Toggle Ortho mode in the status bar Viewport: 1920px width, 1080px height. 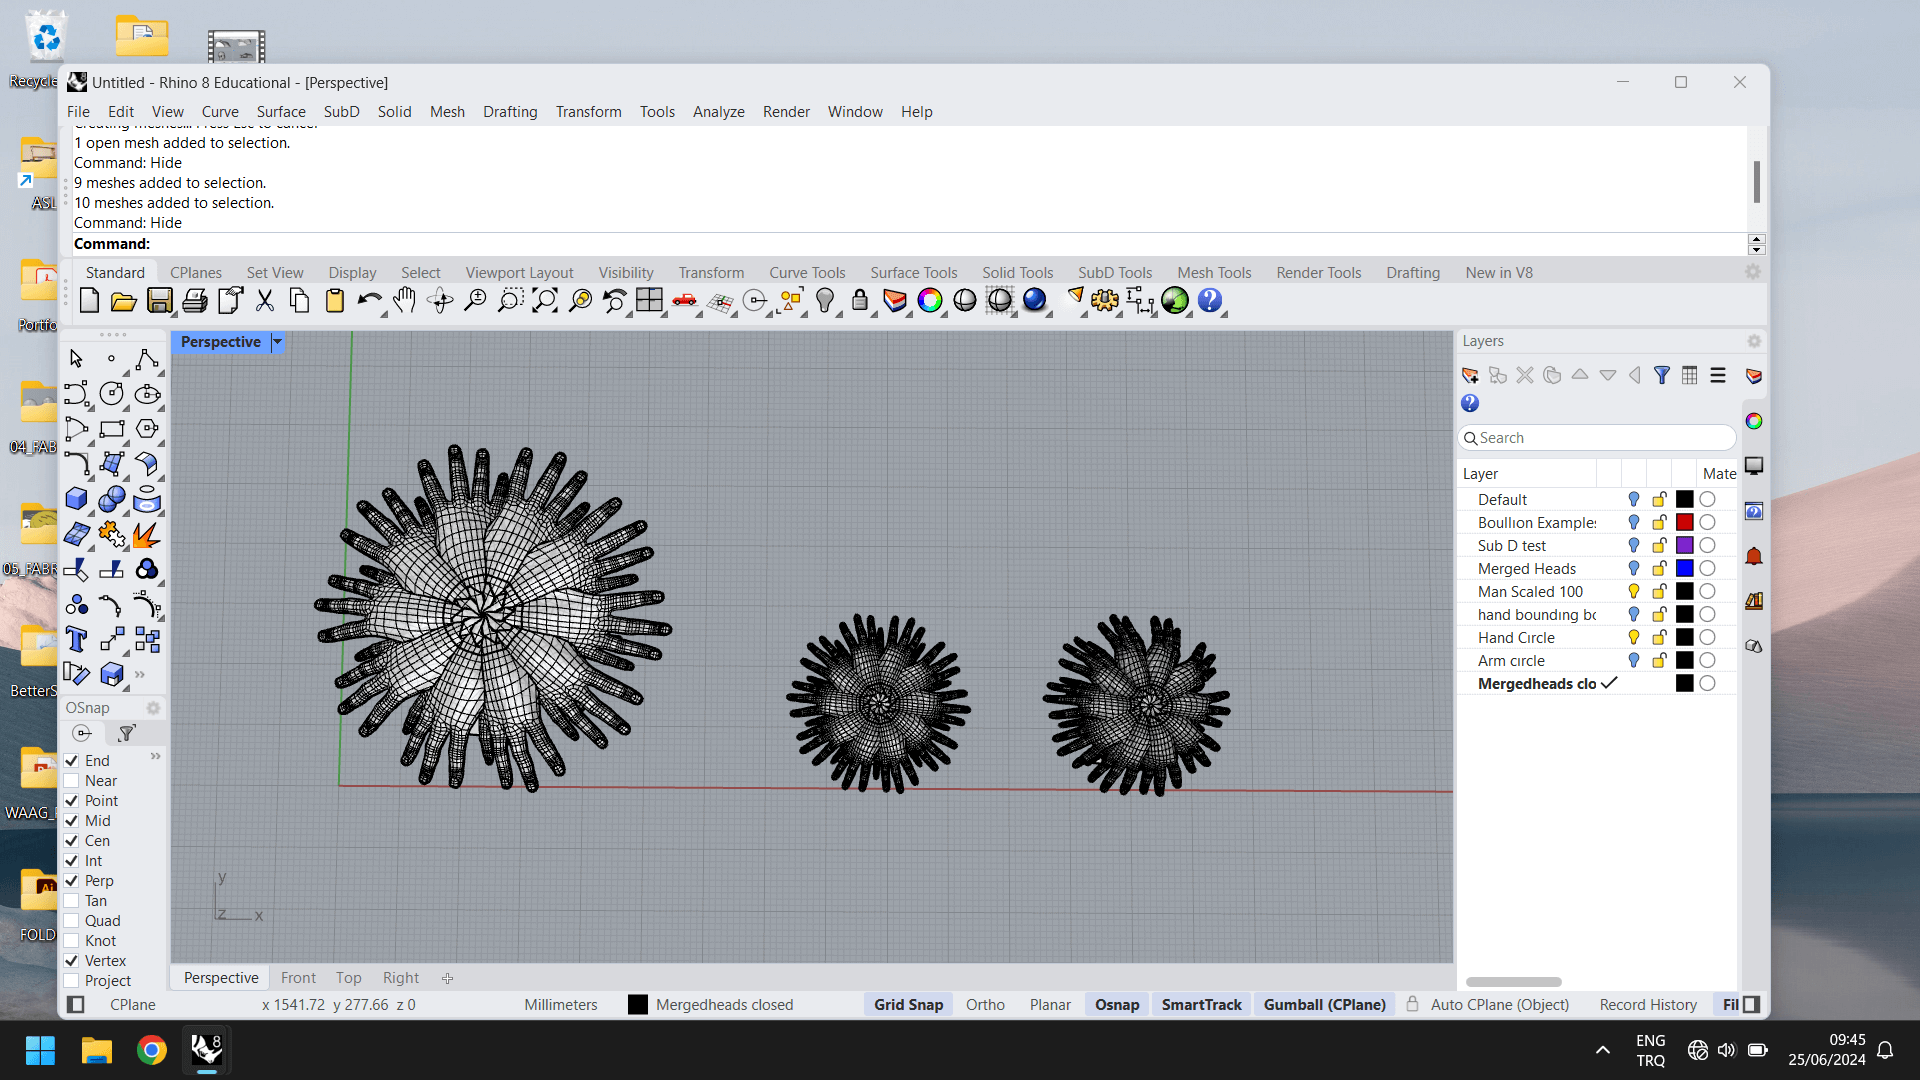pos(985,1005)
